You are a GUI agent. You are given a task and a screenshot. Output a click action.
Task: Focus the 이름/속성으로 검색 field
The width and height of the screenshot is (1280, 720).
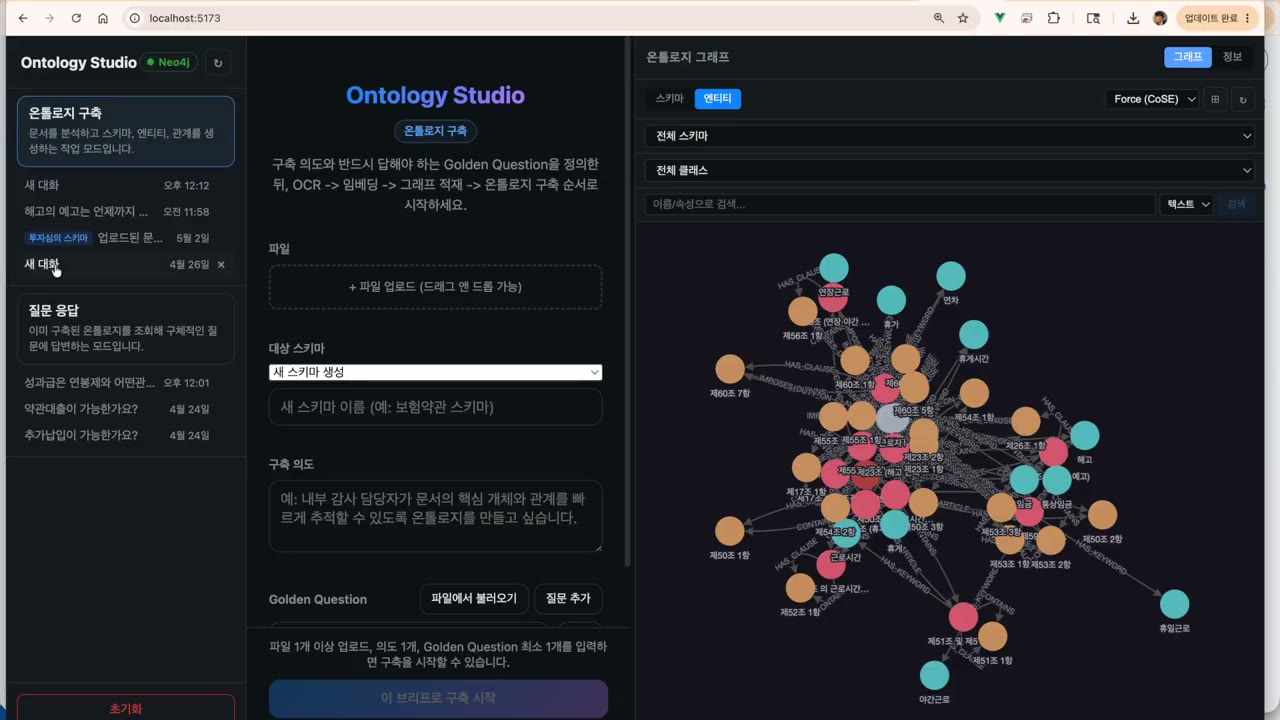(x=900, y=204)
